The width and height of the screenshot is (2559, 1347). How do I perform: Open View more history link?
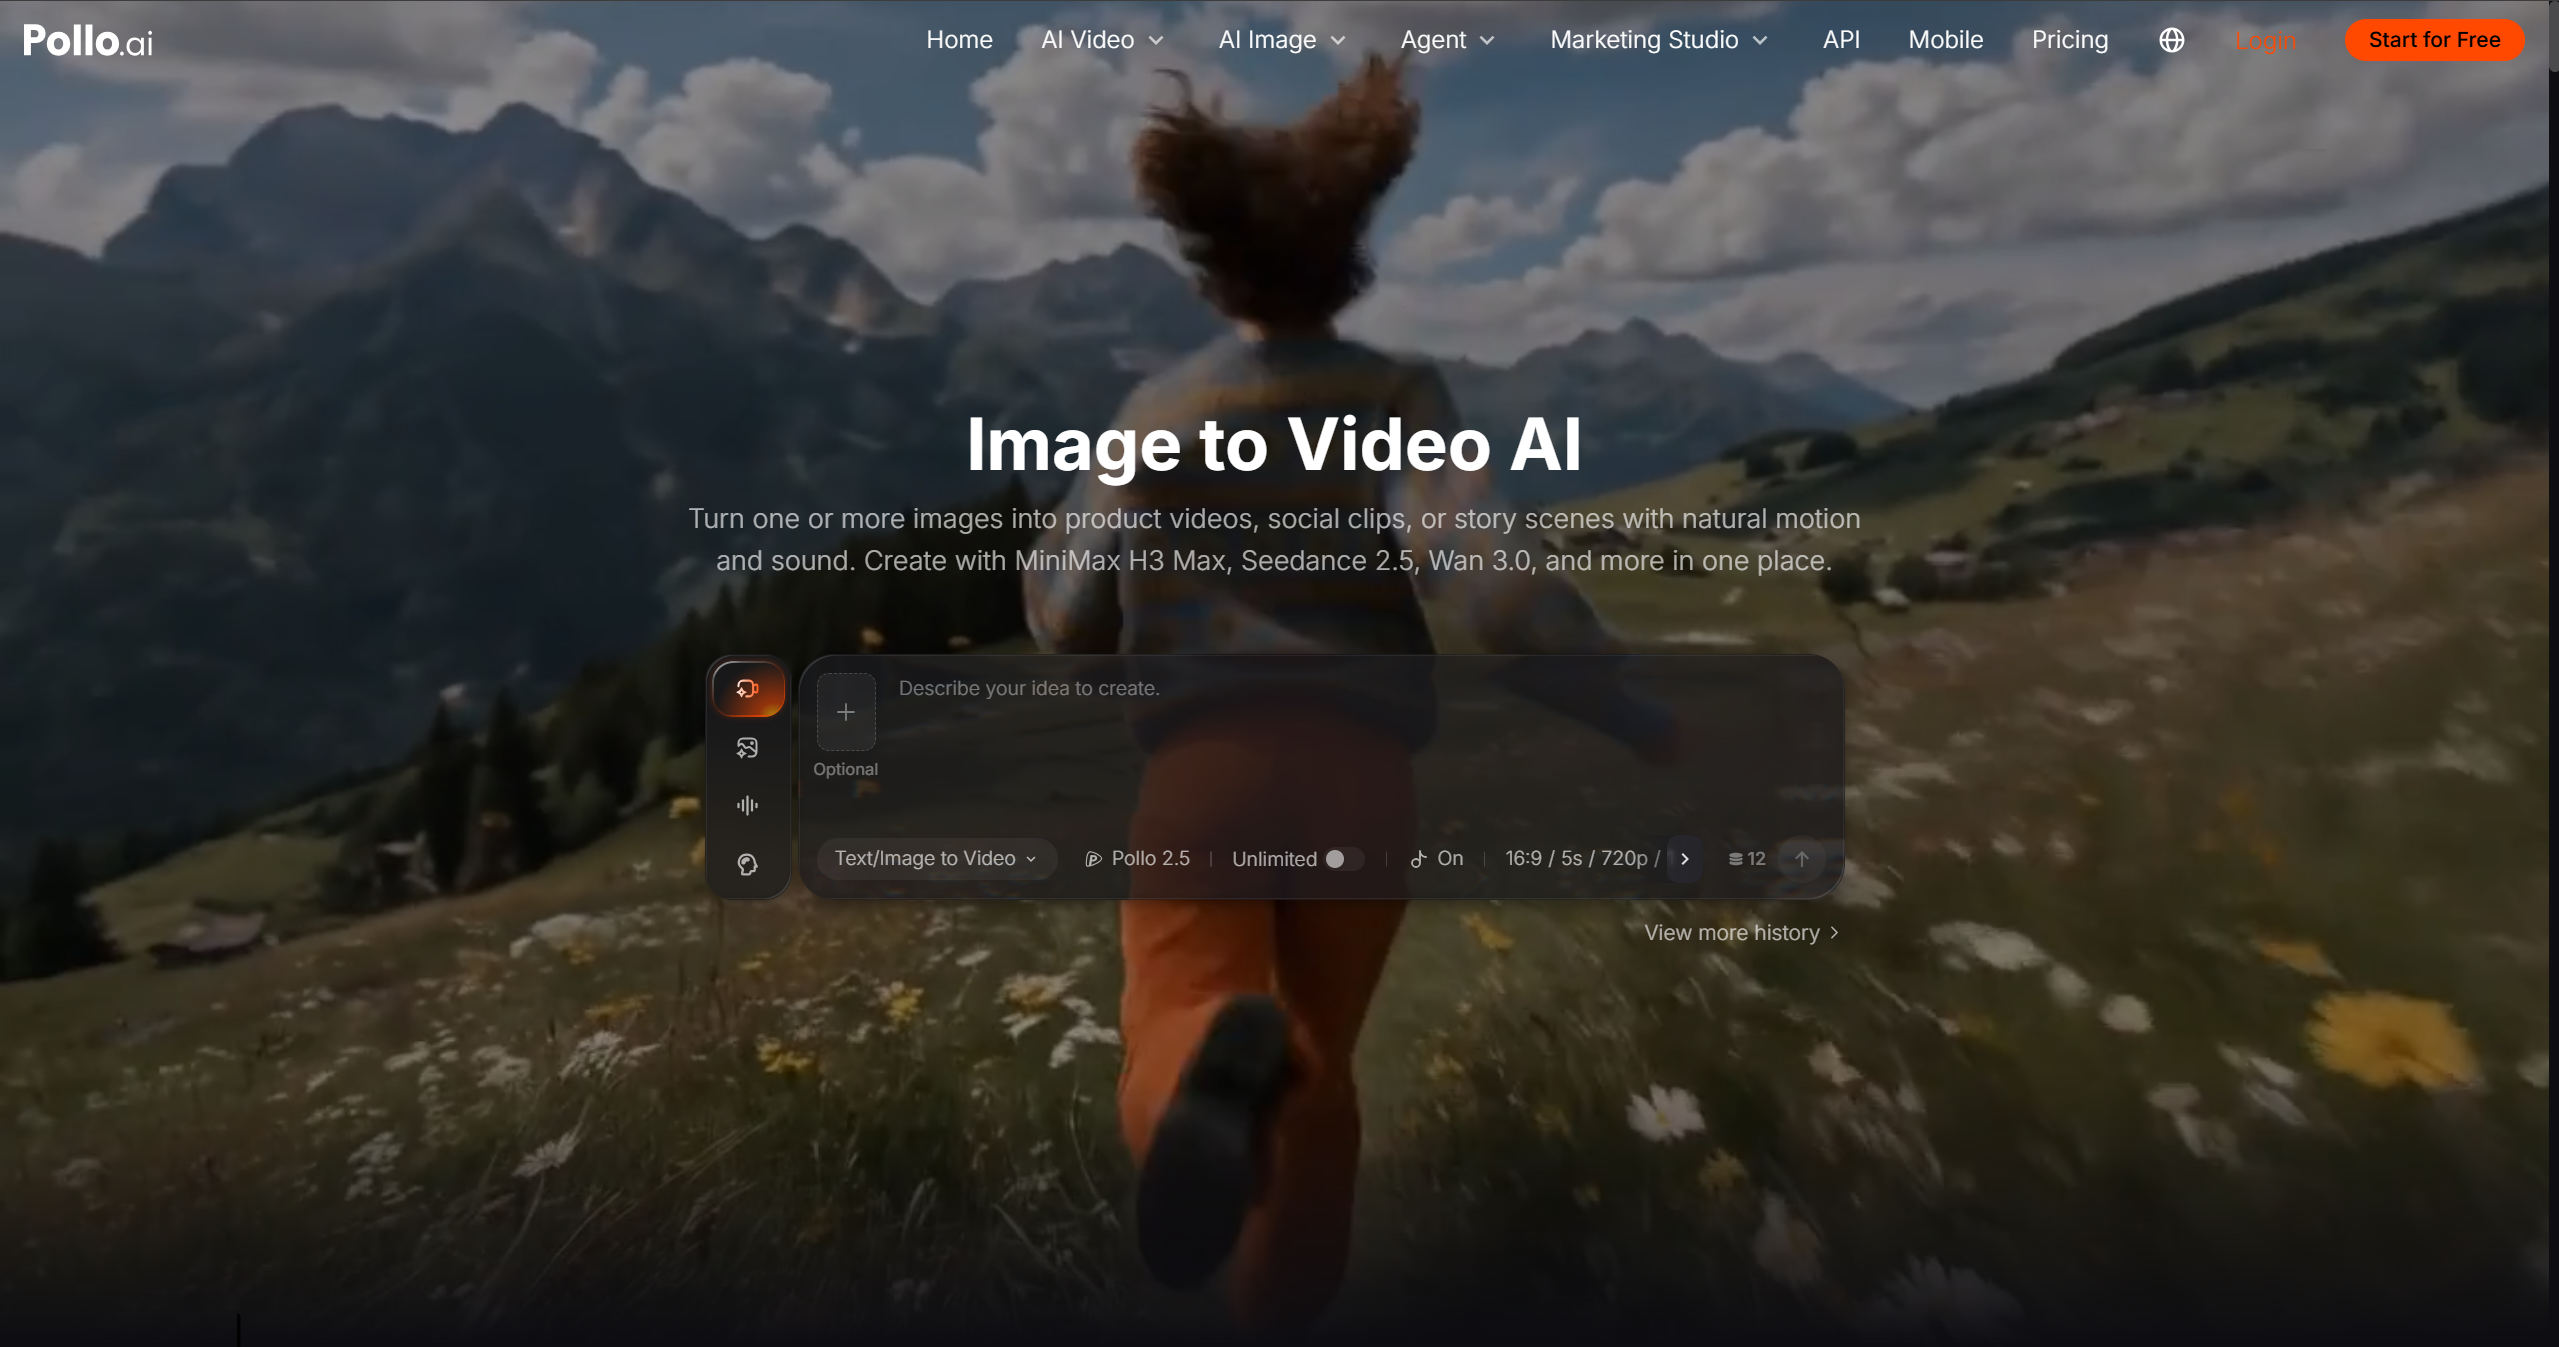tap(1741, 933)
